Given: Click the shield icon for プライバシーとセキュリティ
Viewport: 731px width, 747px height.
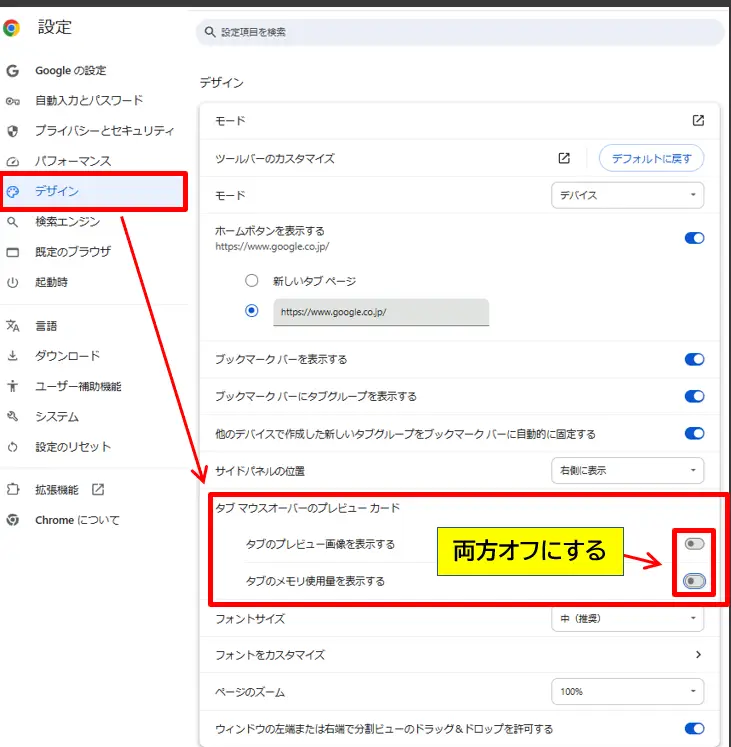Looking at the screenshot, I should click(x=13, y=131).
